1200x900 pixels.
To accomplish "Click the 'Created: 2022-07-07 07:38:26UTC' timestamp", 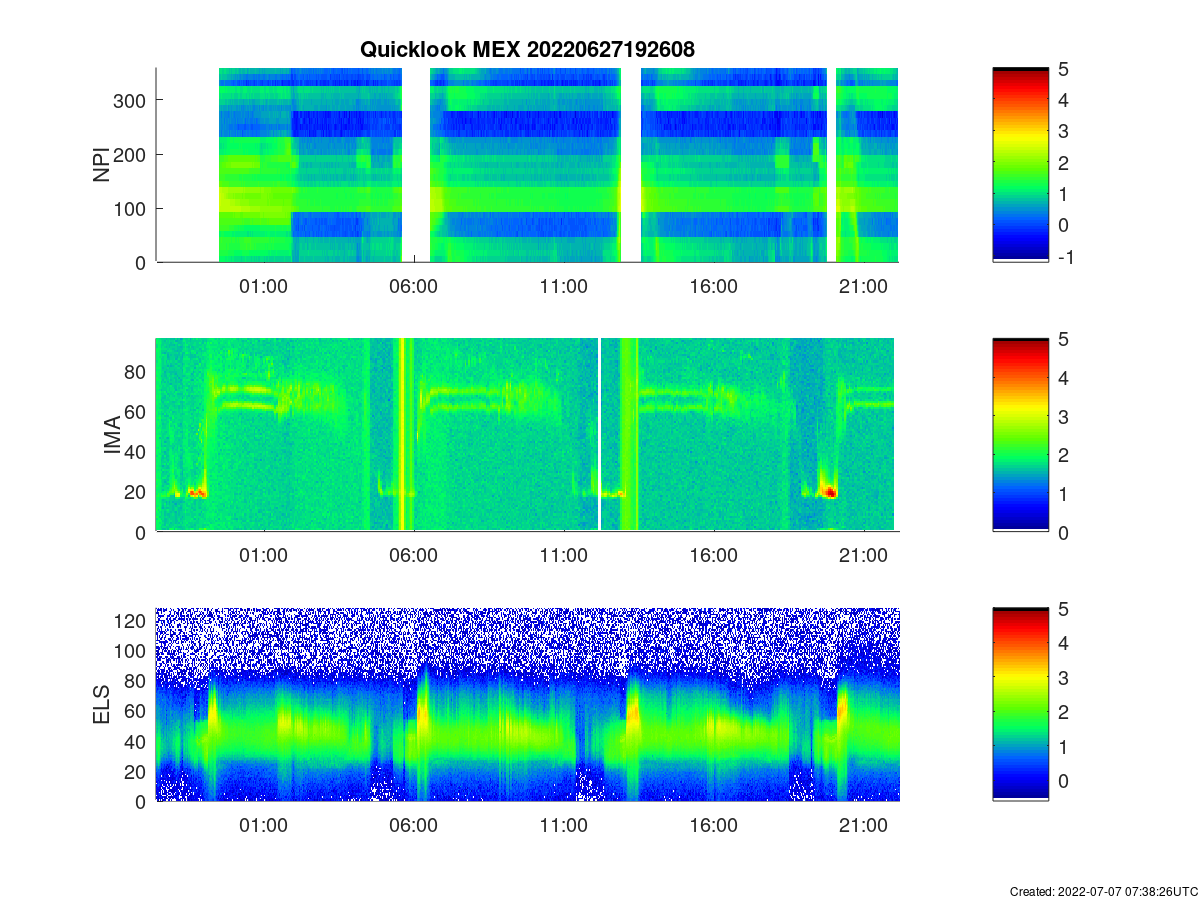I will pos(1103,891).
